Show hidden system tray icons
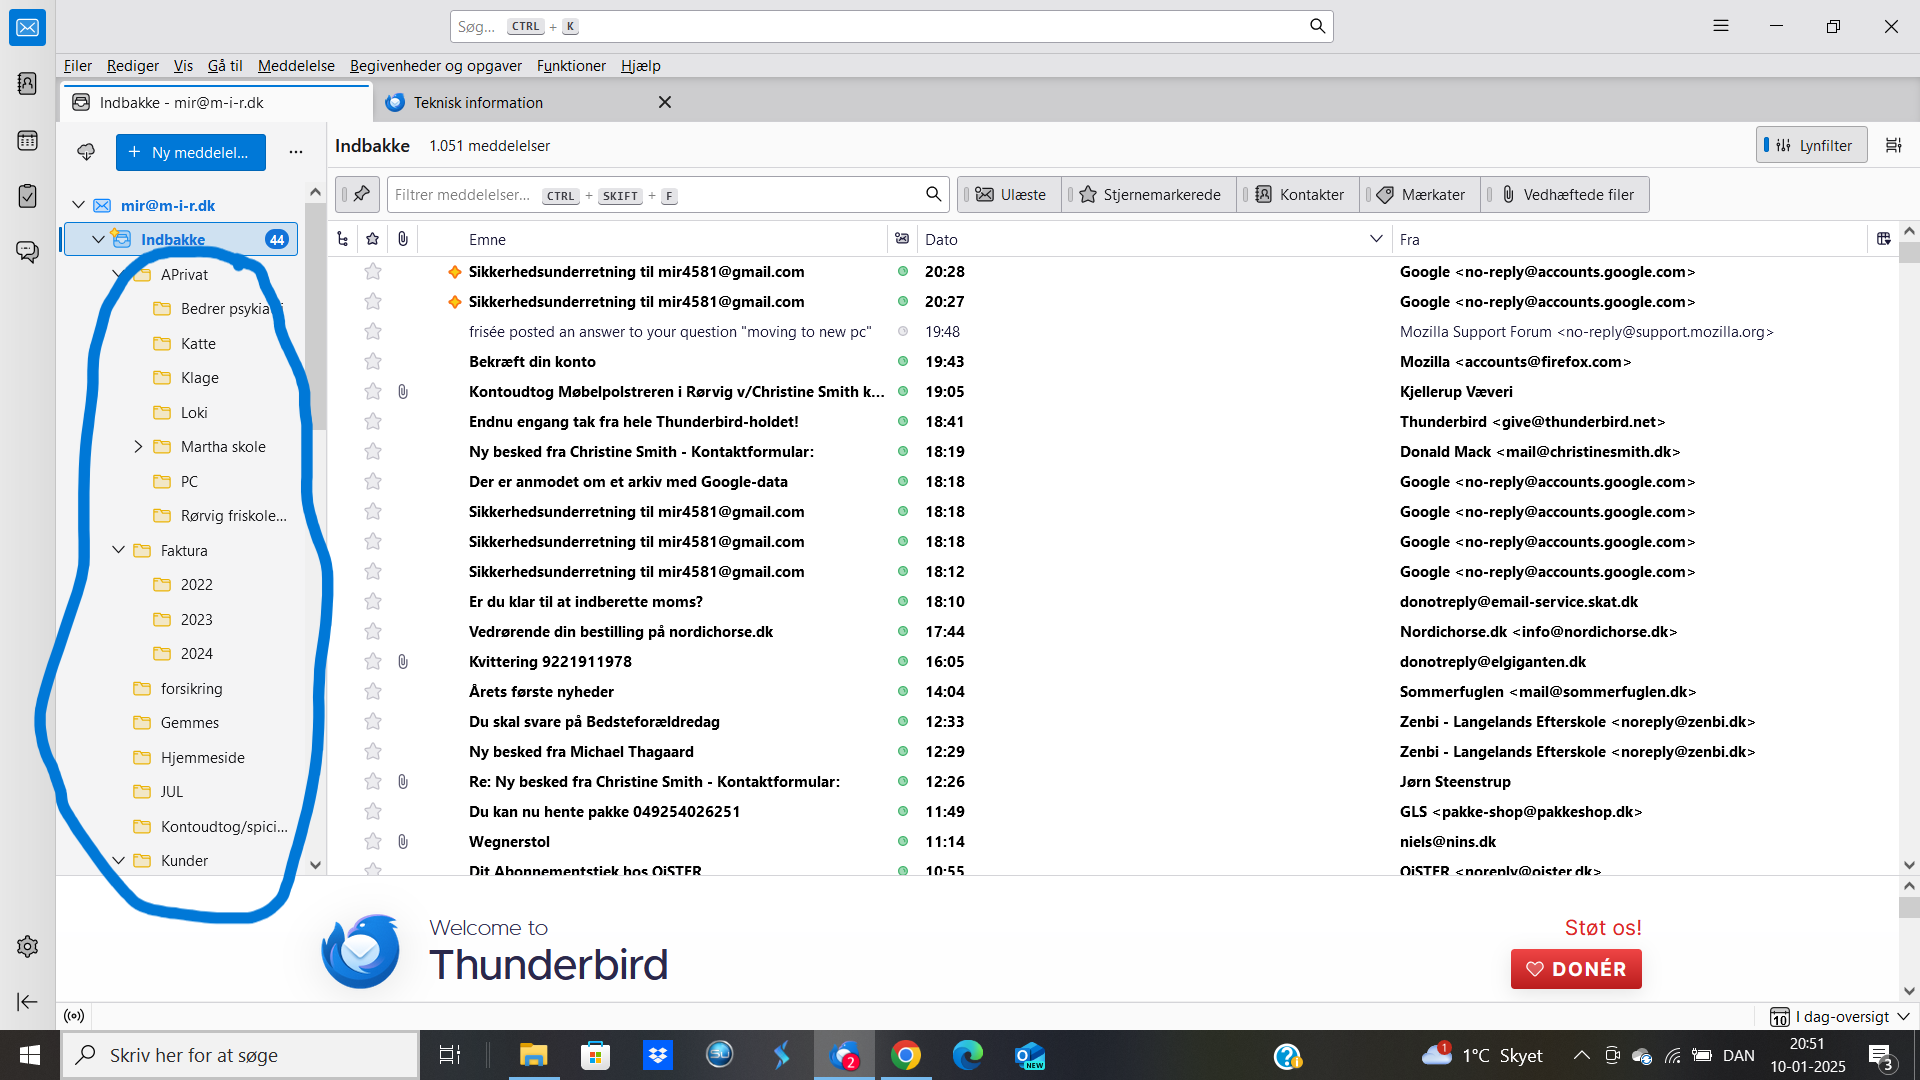1920x1080 pixels. [1581, 1055]
